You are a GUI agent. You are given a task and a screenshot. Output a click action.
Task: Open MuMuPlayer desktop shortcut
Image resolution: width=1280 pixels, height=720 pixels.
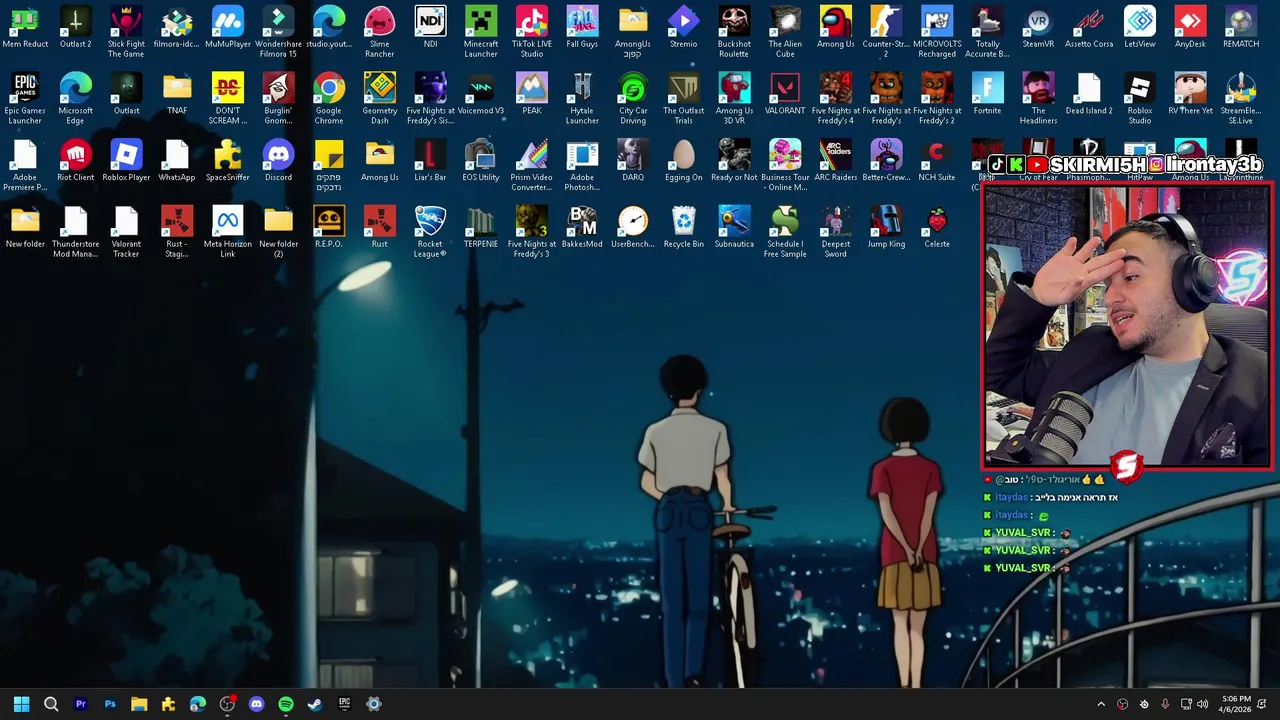click(x=228, y=28)
